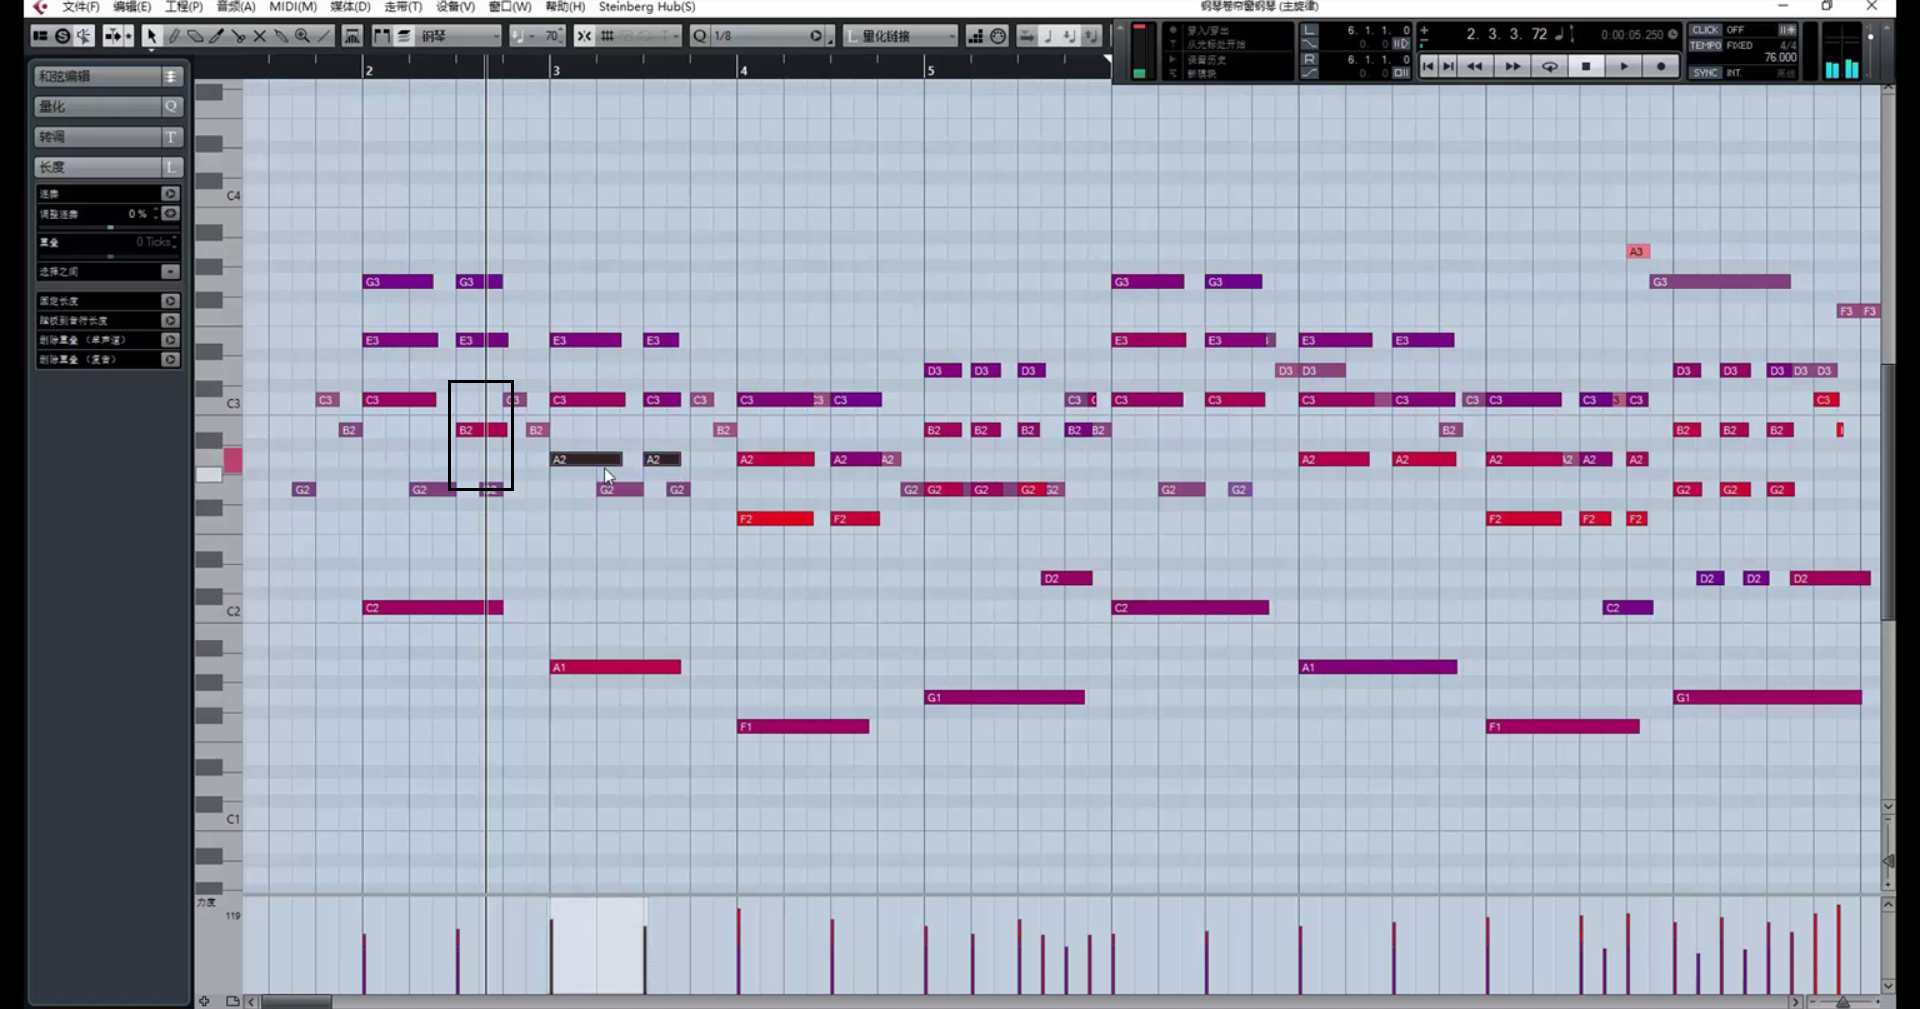Open the controller lane setup icon
Image resolution: width=1920 pixels, height=1009 pixels.
pos(232,1001)
